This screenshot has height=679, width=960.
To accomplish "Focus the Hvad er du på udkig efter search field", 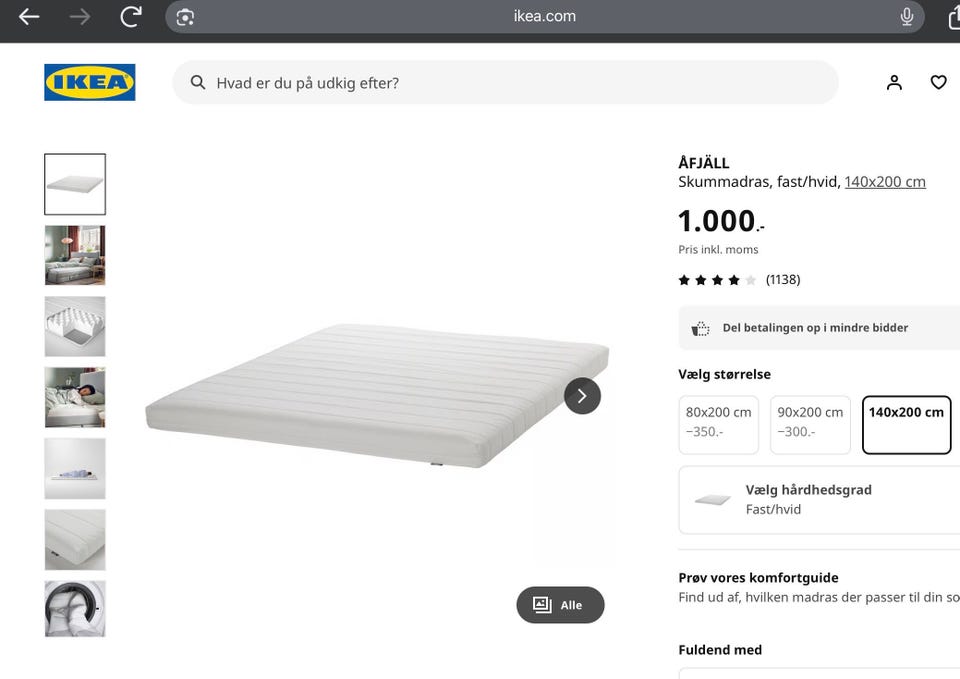I will [x=505, y=82].
